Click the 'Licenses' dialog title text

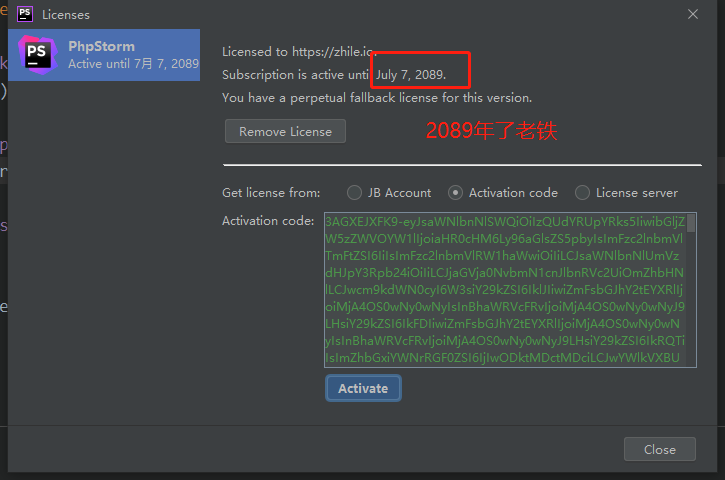tap(66, 15)
